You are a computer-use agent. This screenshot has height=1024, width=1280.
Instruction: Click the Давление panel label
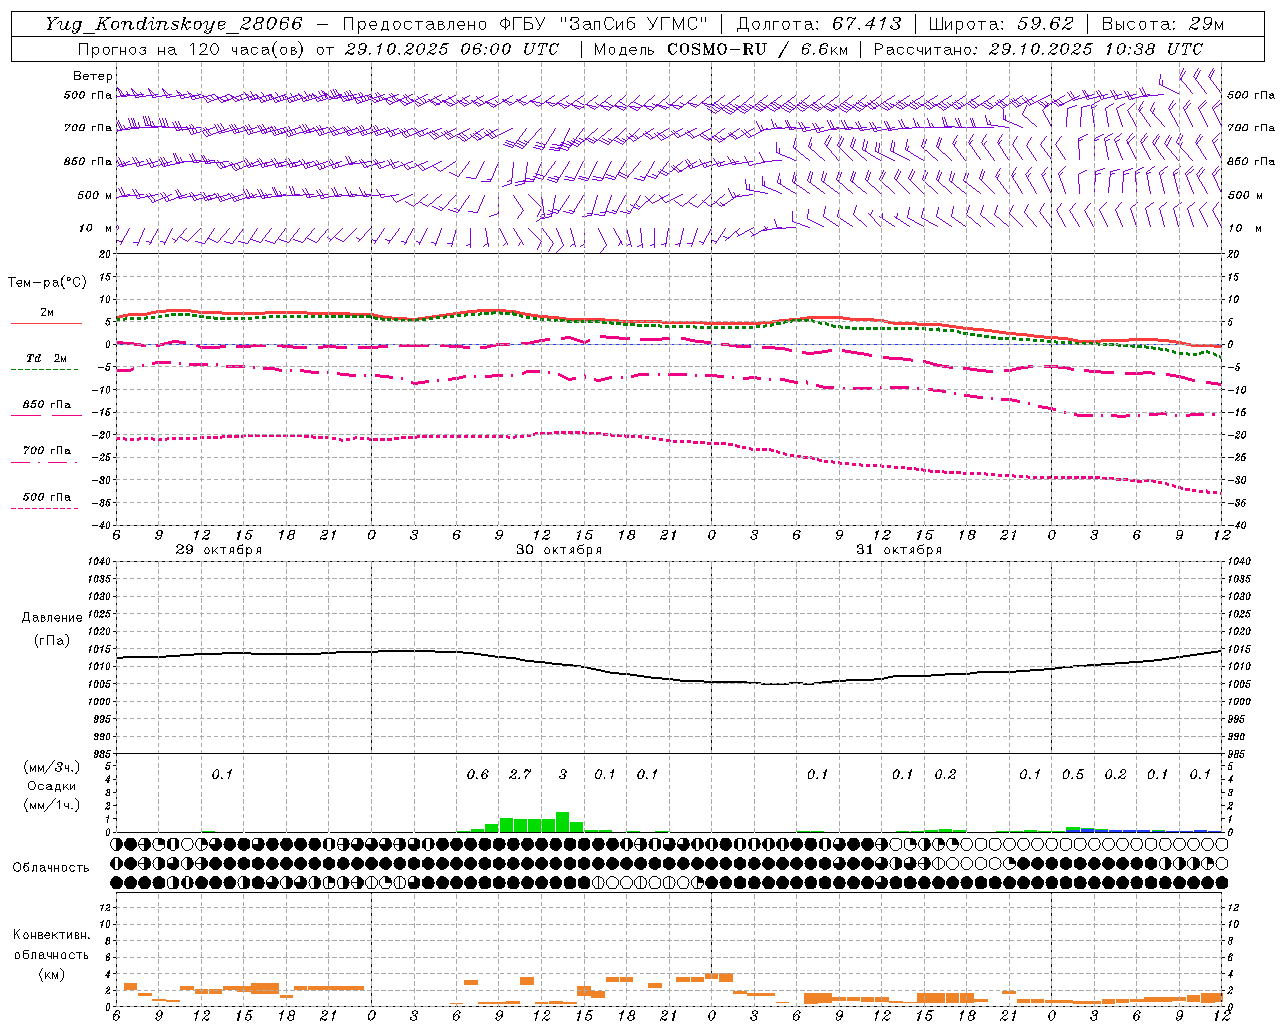[52, 618]
